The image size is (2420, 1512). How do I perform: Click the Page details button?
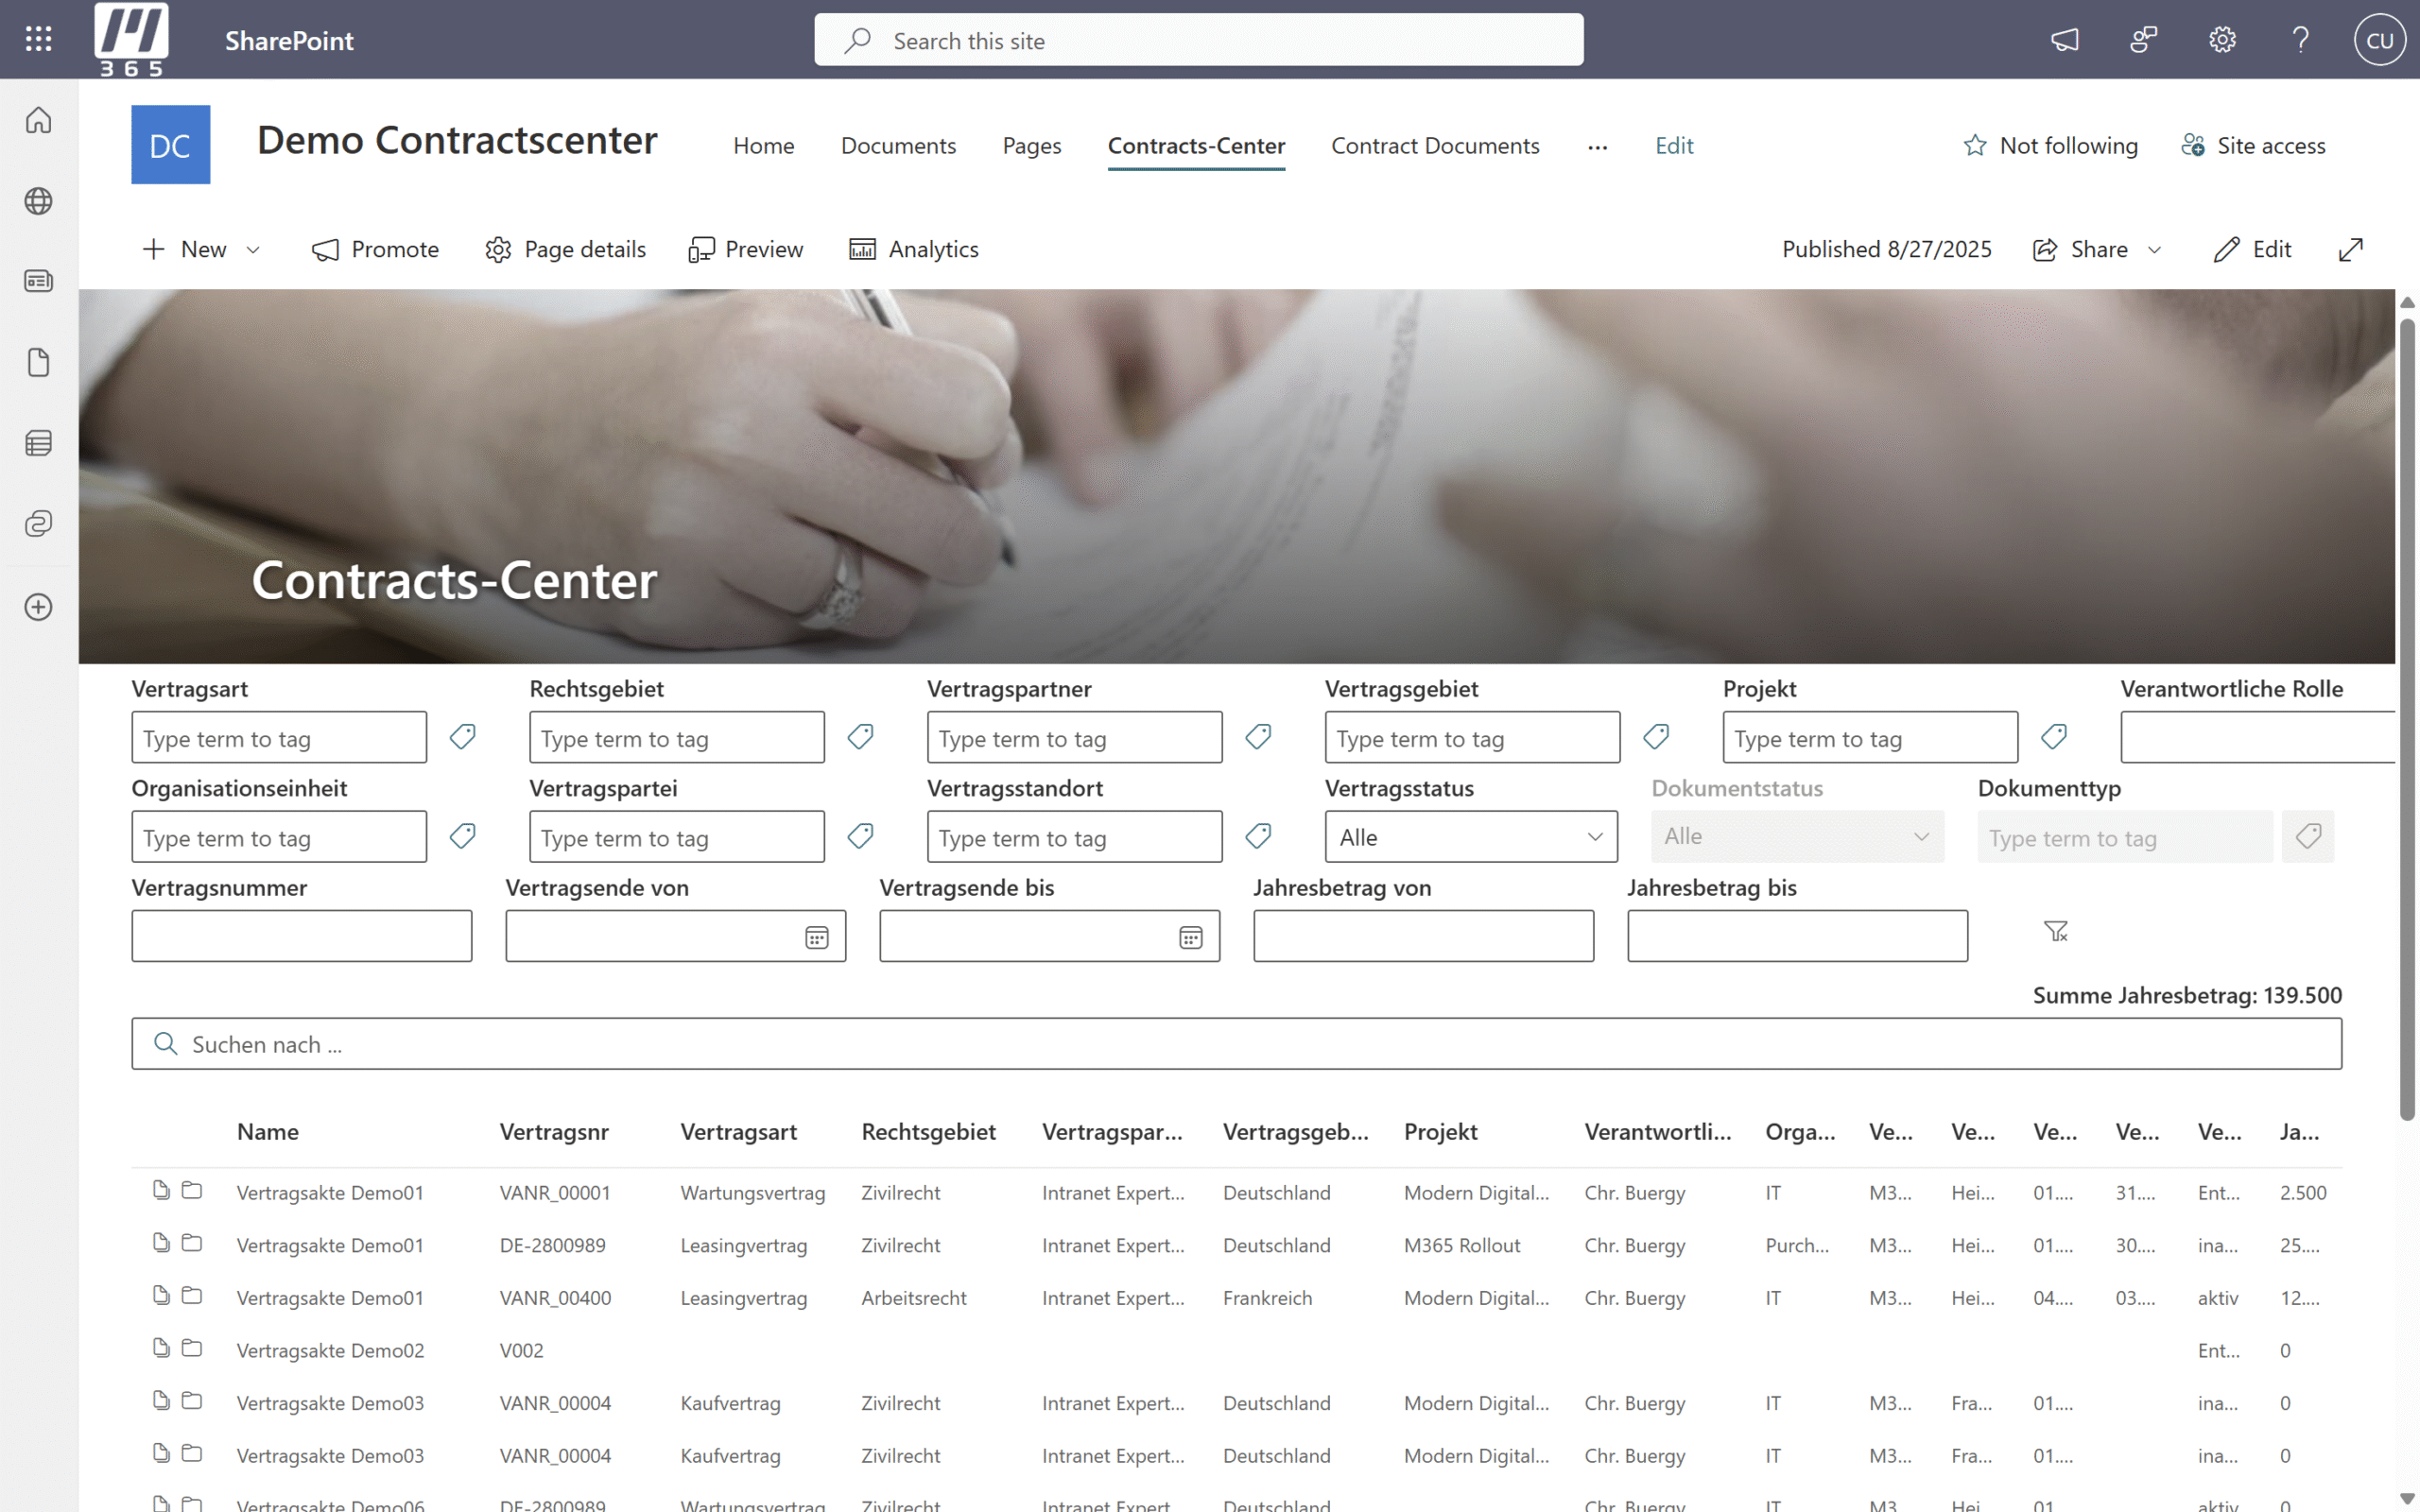click(x=565, y=249)
